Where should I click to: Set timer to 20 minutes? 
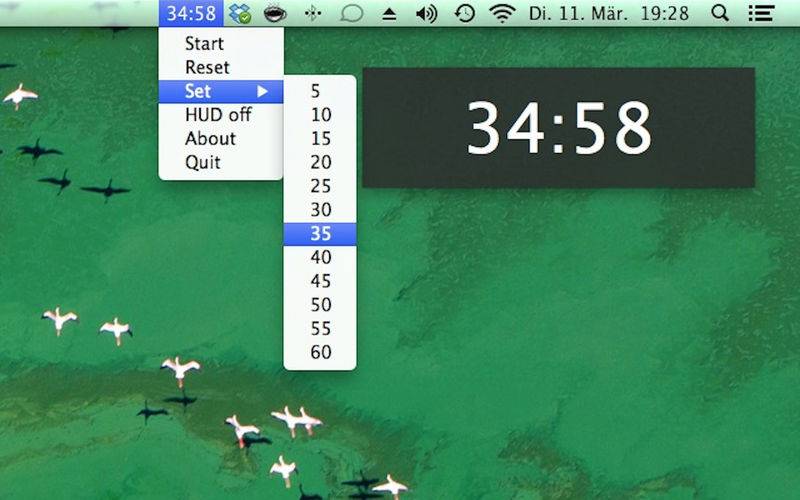[320, 162]
